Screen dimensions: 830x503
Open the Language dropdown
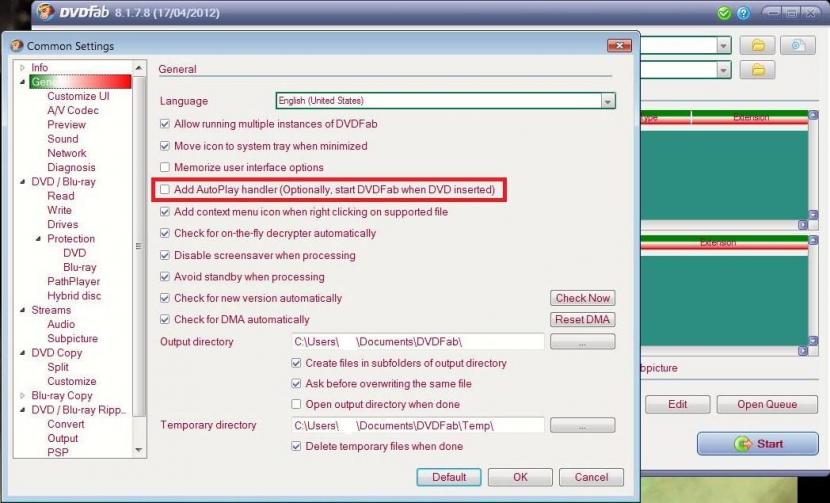[x=608, y=101]
